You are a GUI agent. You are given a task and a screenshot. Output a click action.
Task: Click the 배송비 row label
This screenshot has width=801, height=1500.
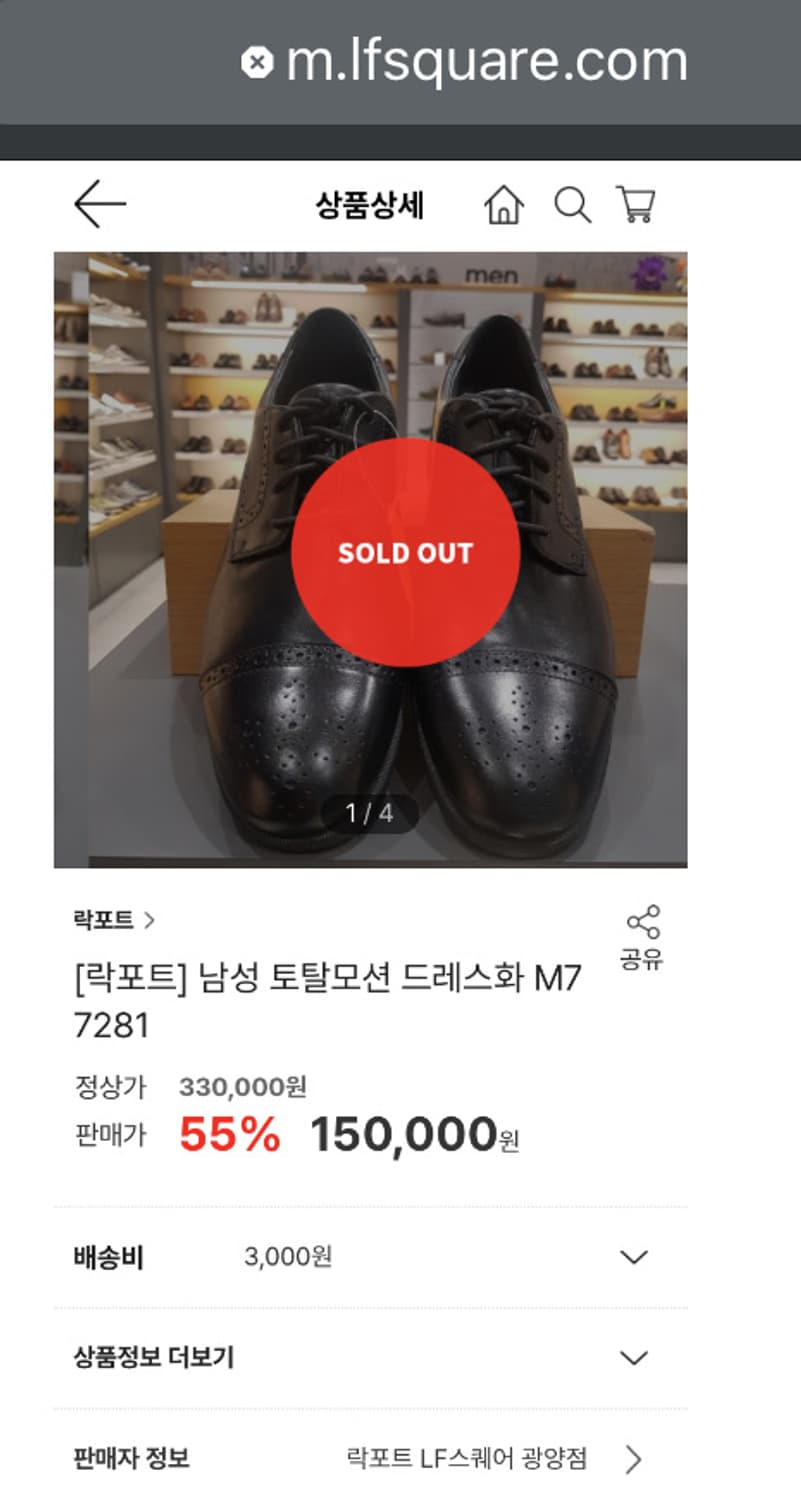(109, 1257)
